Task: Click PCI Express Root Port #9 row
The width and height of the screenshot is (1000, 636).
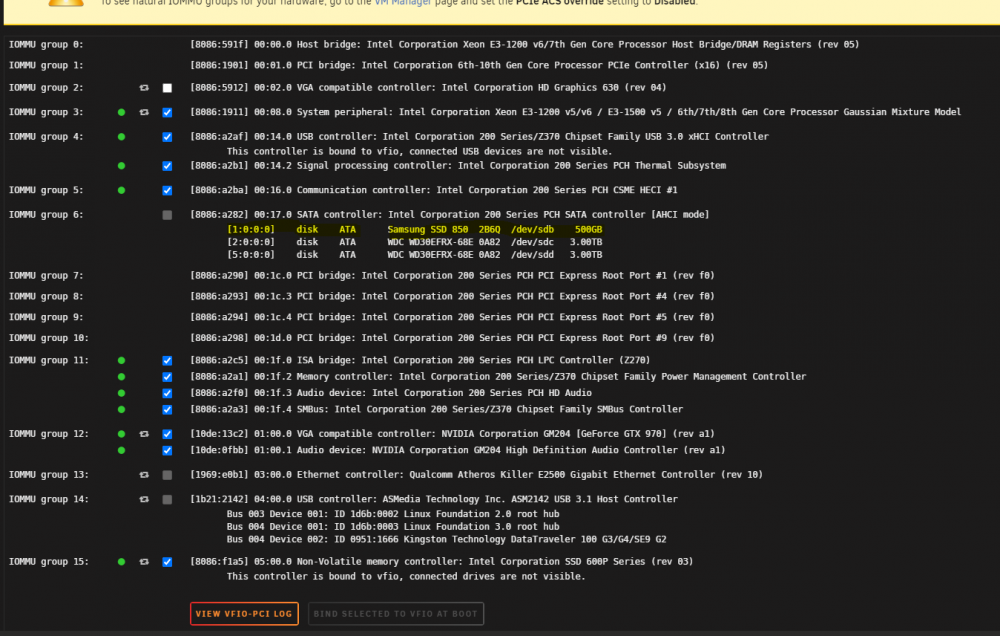Action: click(452, 337)
